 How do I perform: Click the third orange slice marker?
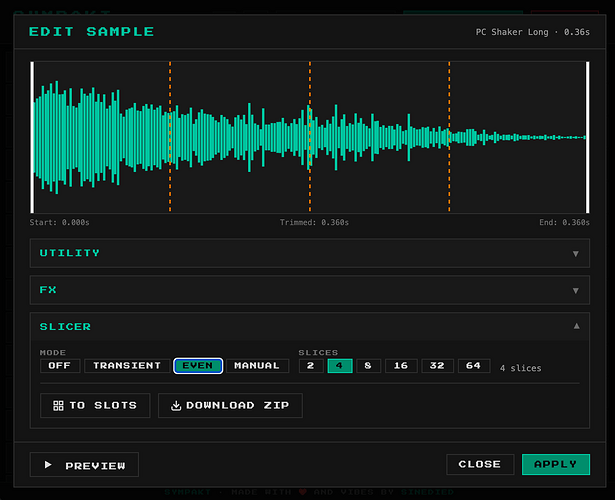click(449, 137)
